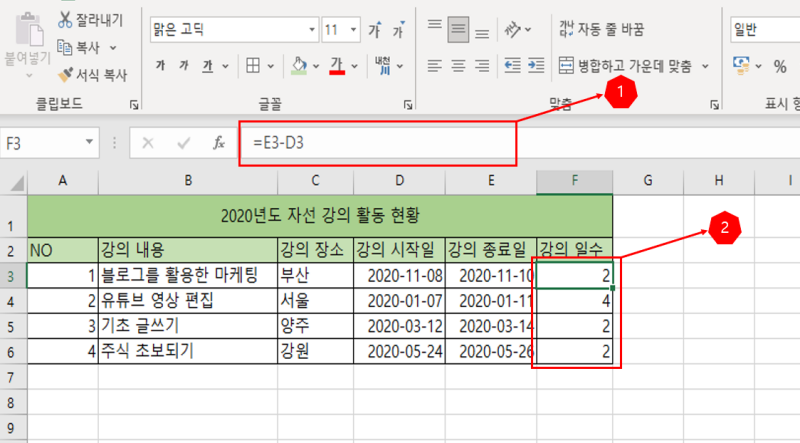Decrease indent icon

click(512, 65)
